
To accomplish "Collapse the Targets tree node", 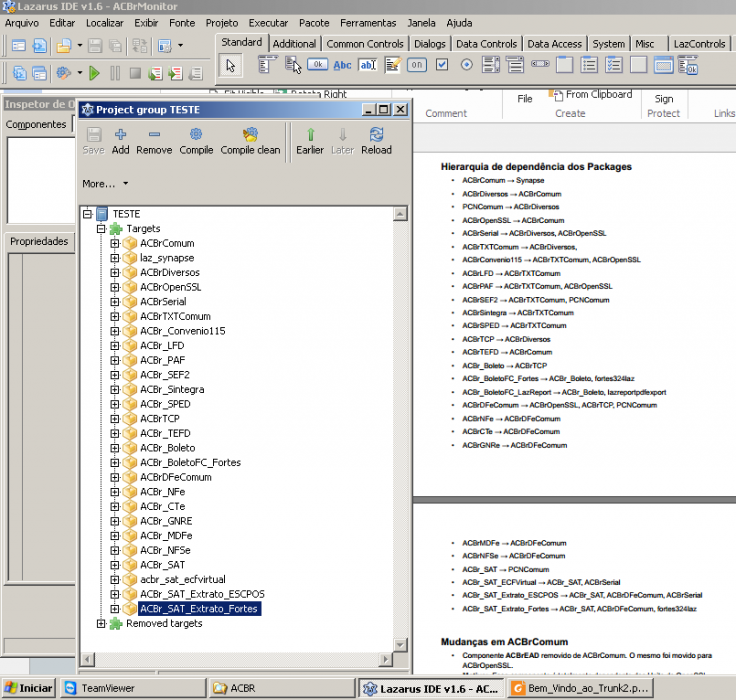I will tap(101, 229).
